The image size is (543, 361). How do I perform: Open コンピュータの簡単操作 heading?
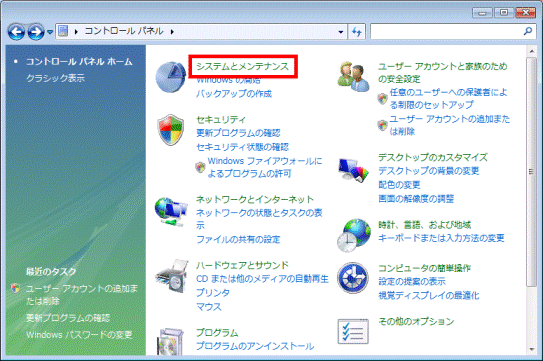pos(424,268)
